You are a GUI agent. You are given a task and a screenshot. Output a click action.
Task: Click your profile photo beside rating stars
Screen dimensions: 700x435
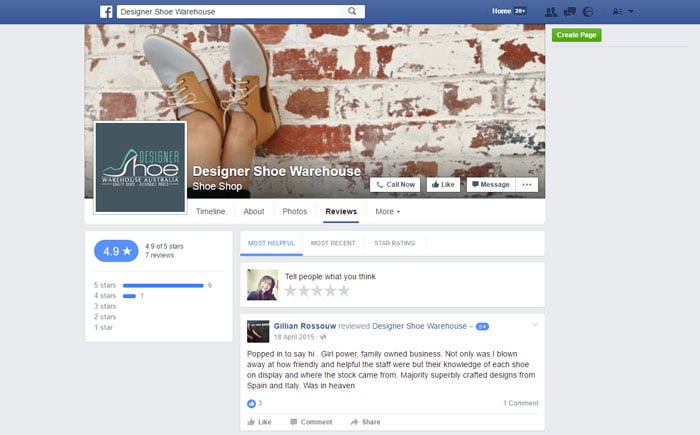click(x=262, y=284)
